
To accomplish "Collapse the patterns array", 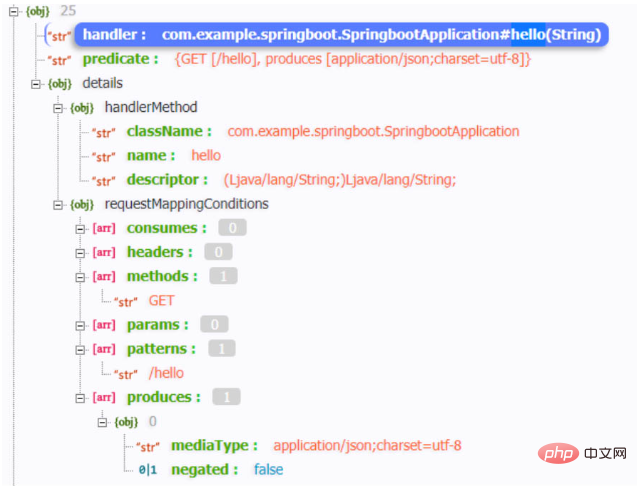I will pos(80,350).
